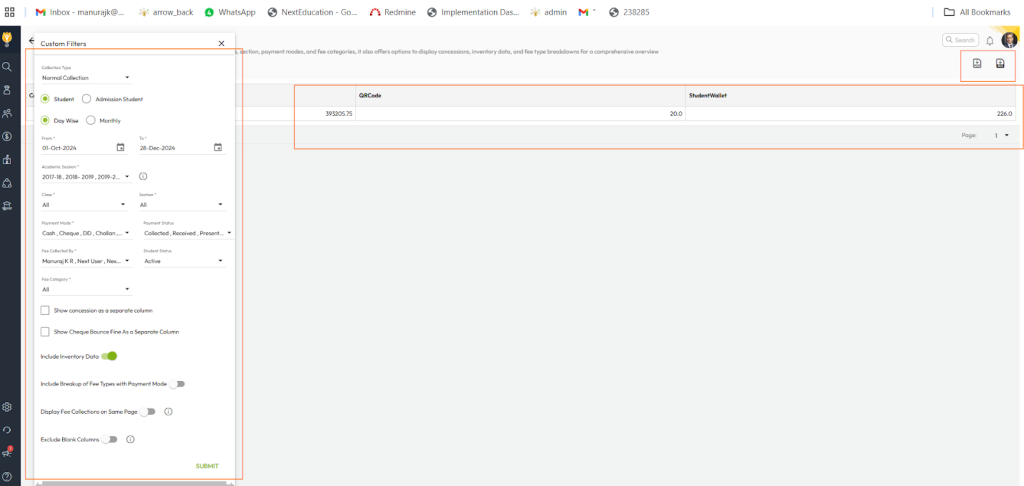Click the first export file icon
This screenshot has height=486, width=1024.
pyautogui.click(x=977, y=64)
